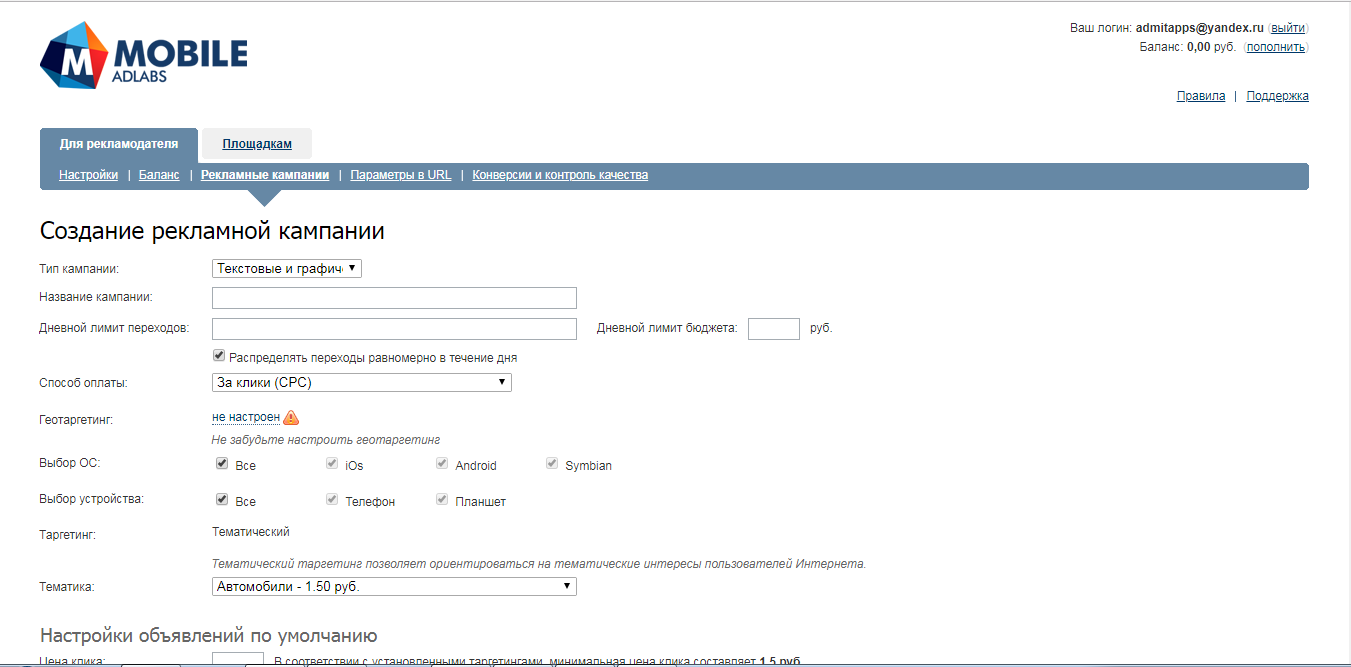Switch to the 'Для рекламодателя' tab
This screenshot has height=667, width=1351.
click(119, 144)
